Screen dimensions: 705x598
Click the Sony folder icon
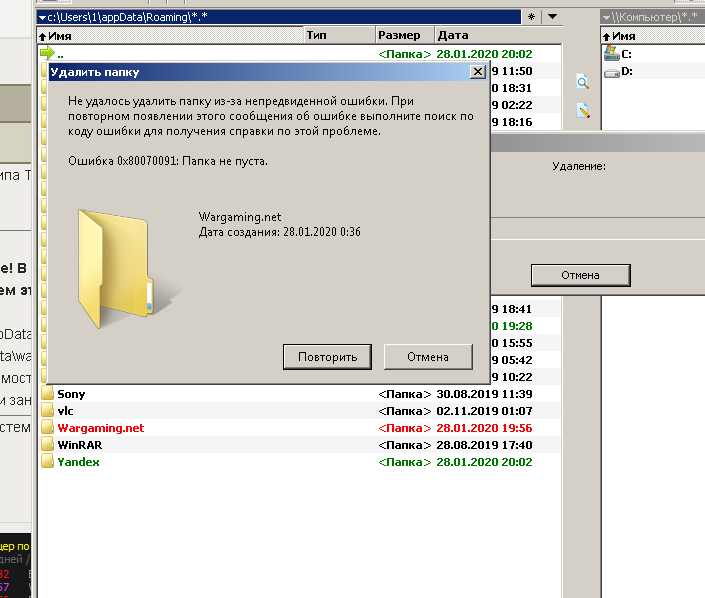pyautogui.click(x=47, y=394)
